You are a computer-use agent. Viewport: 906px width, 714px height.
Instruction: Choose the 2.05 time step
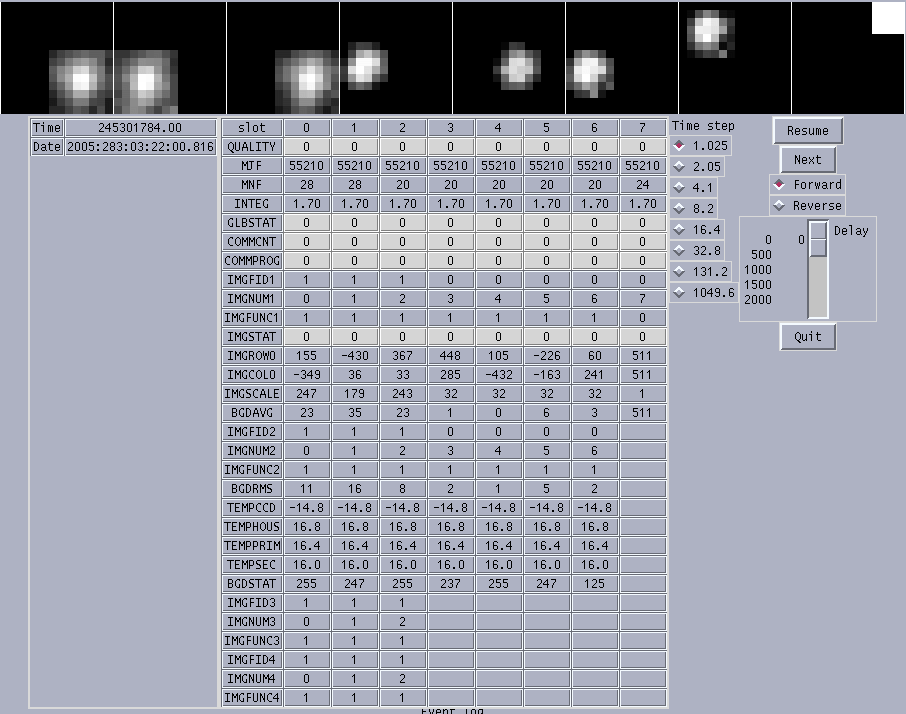coord(698,167)
